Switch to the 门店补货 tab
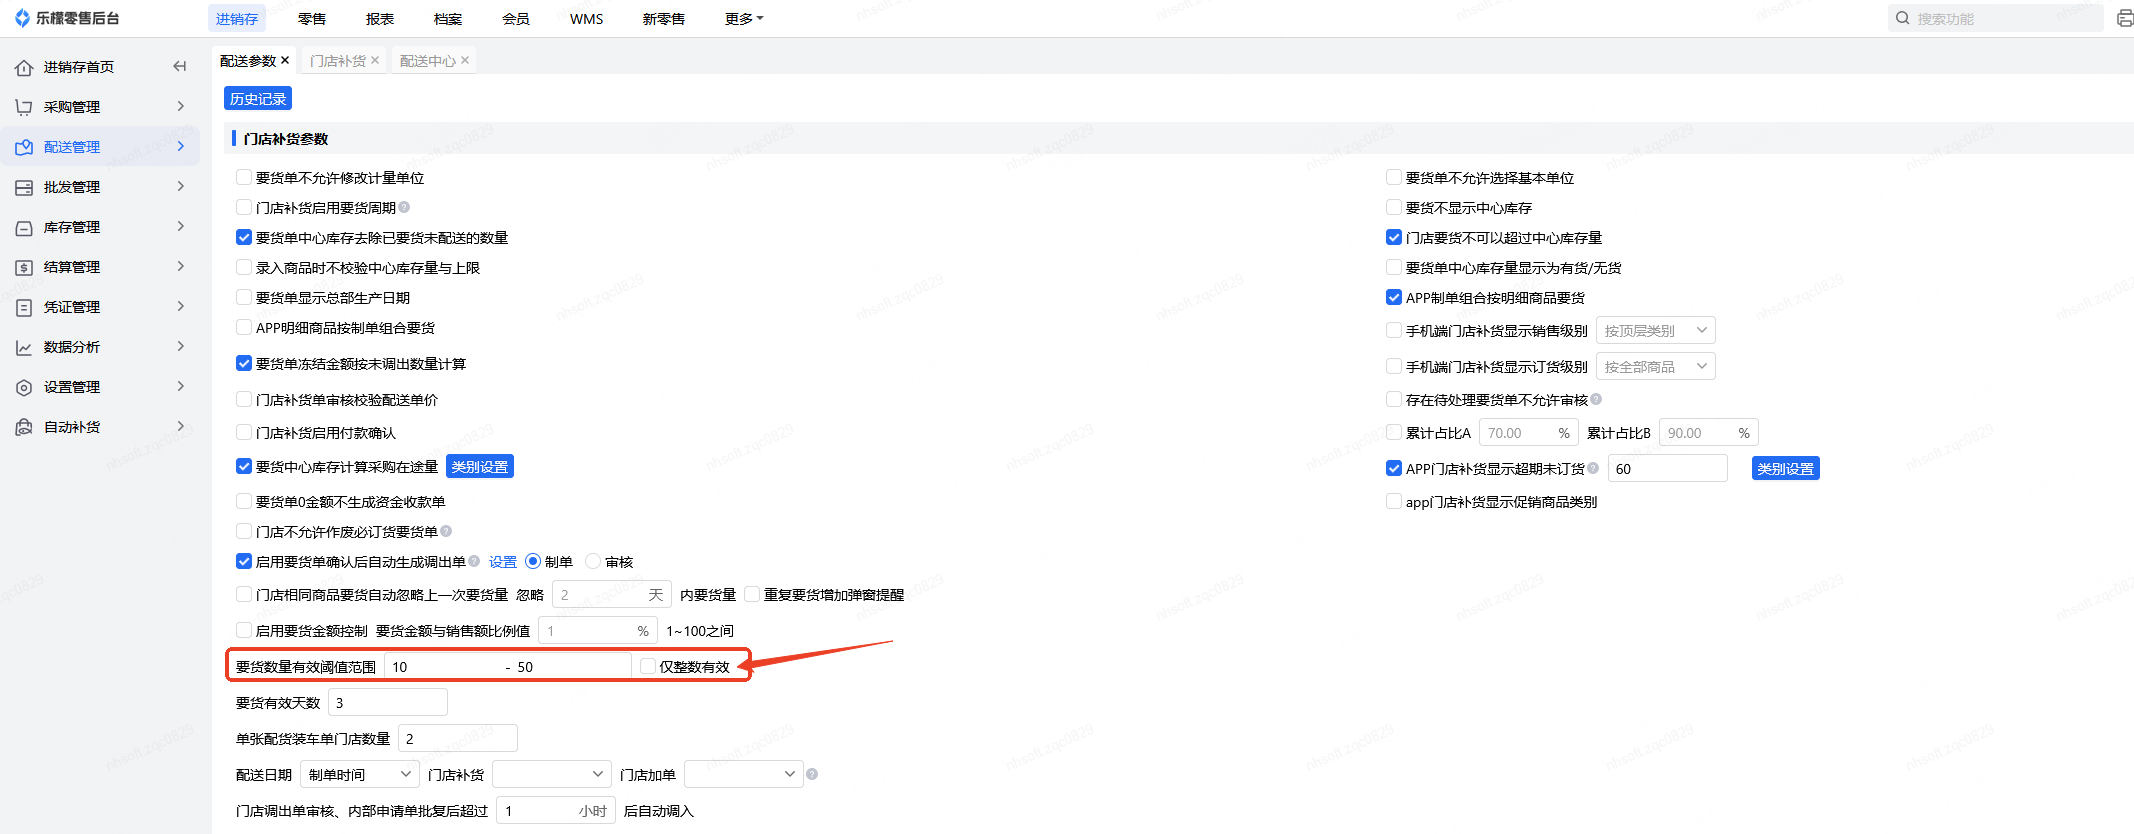2134x834 pixels. [338, 61]
